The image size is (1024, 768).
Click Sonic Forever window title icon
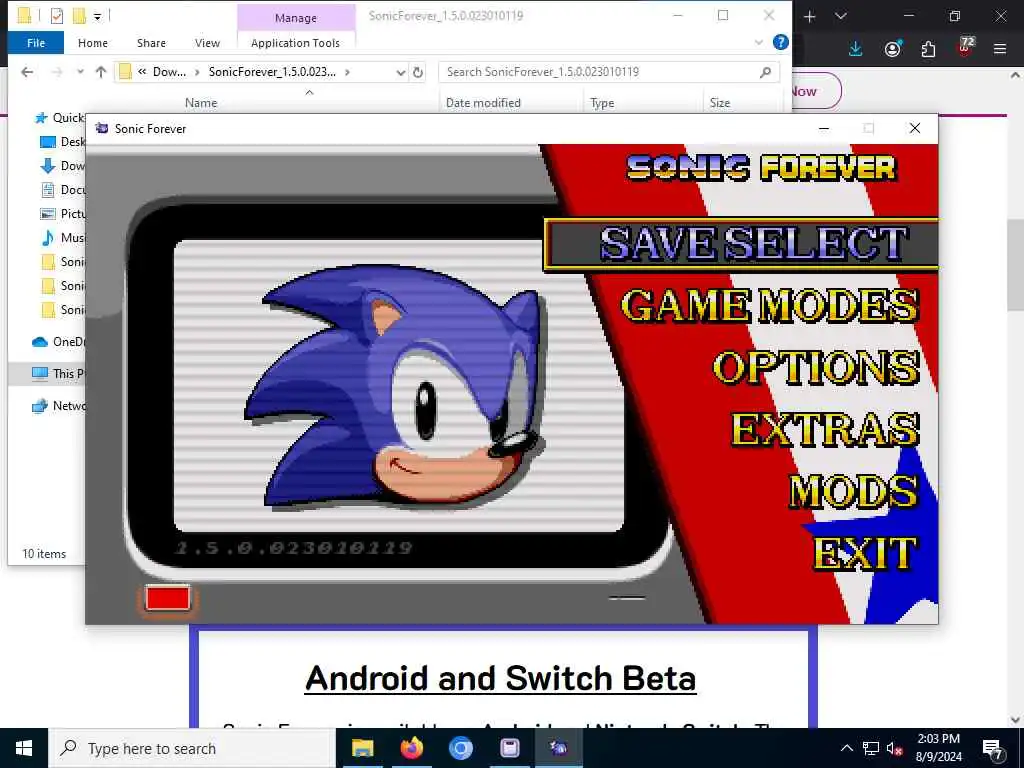tap(102, 128)
